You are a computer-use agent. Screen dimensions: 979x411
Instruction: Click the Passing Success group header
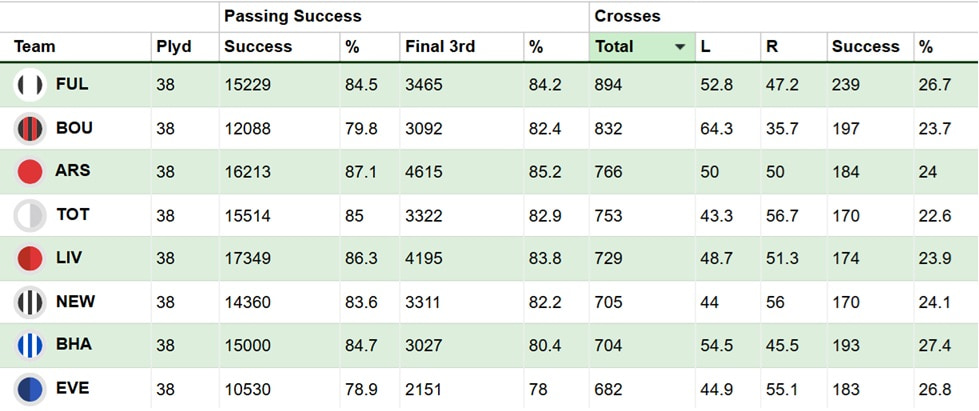(x=292, y=16)
